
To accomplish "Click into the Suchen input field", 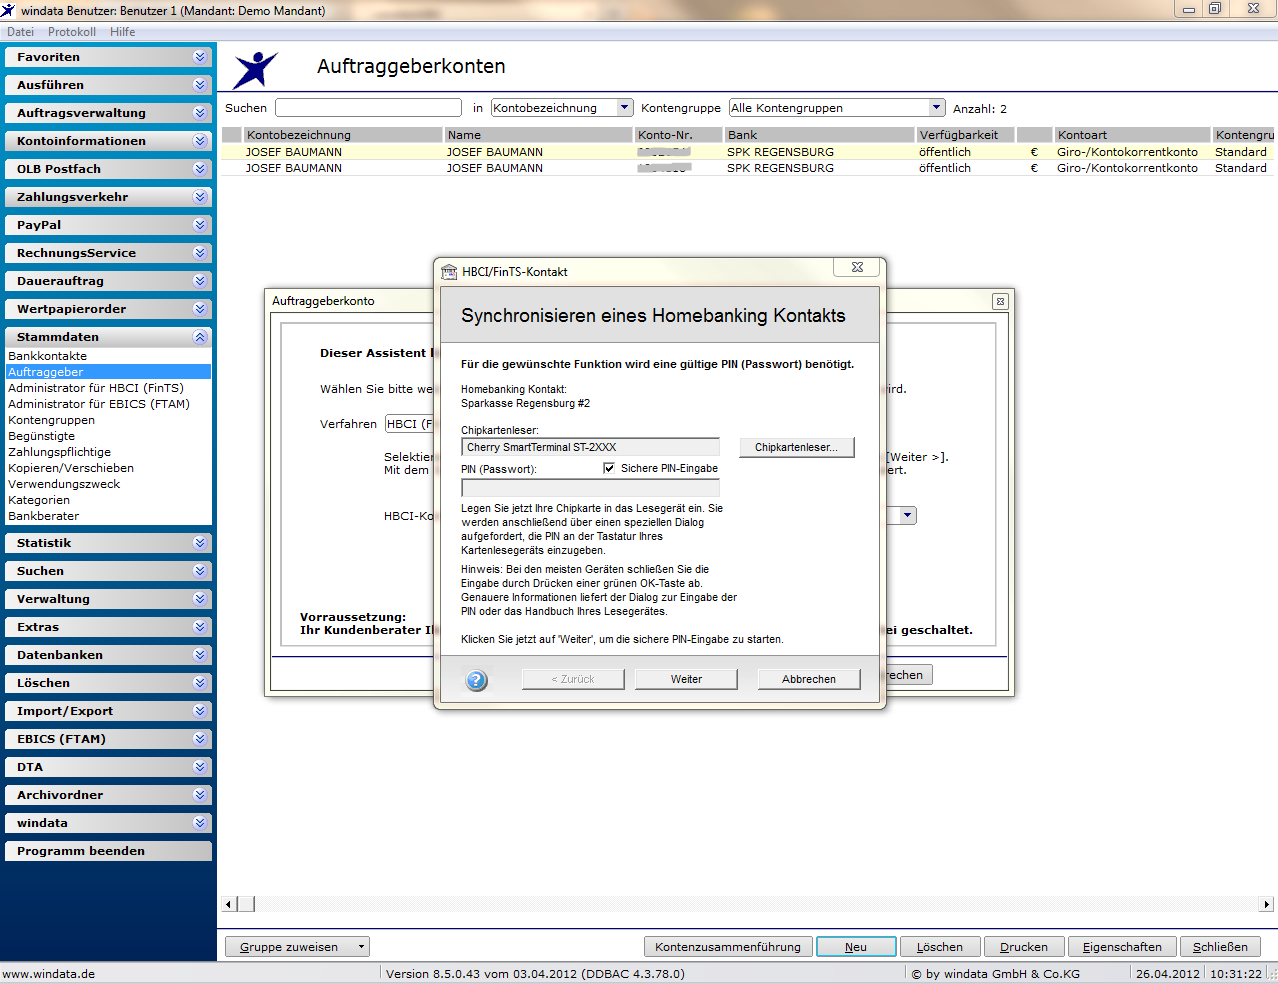I will click(x=368, y=108).
